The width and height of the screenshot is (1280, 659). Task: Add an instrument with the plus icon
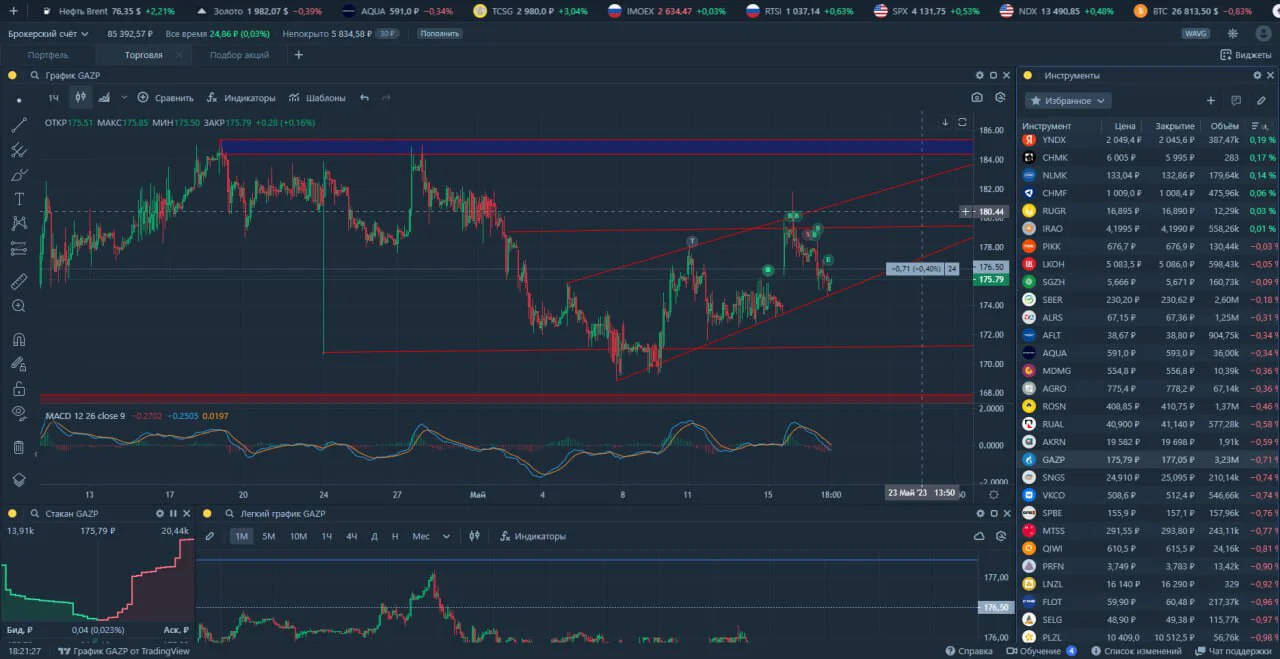click(1211, 101)
